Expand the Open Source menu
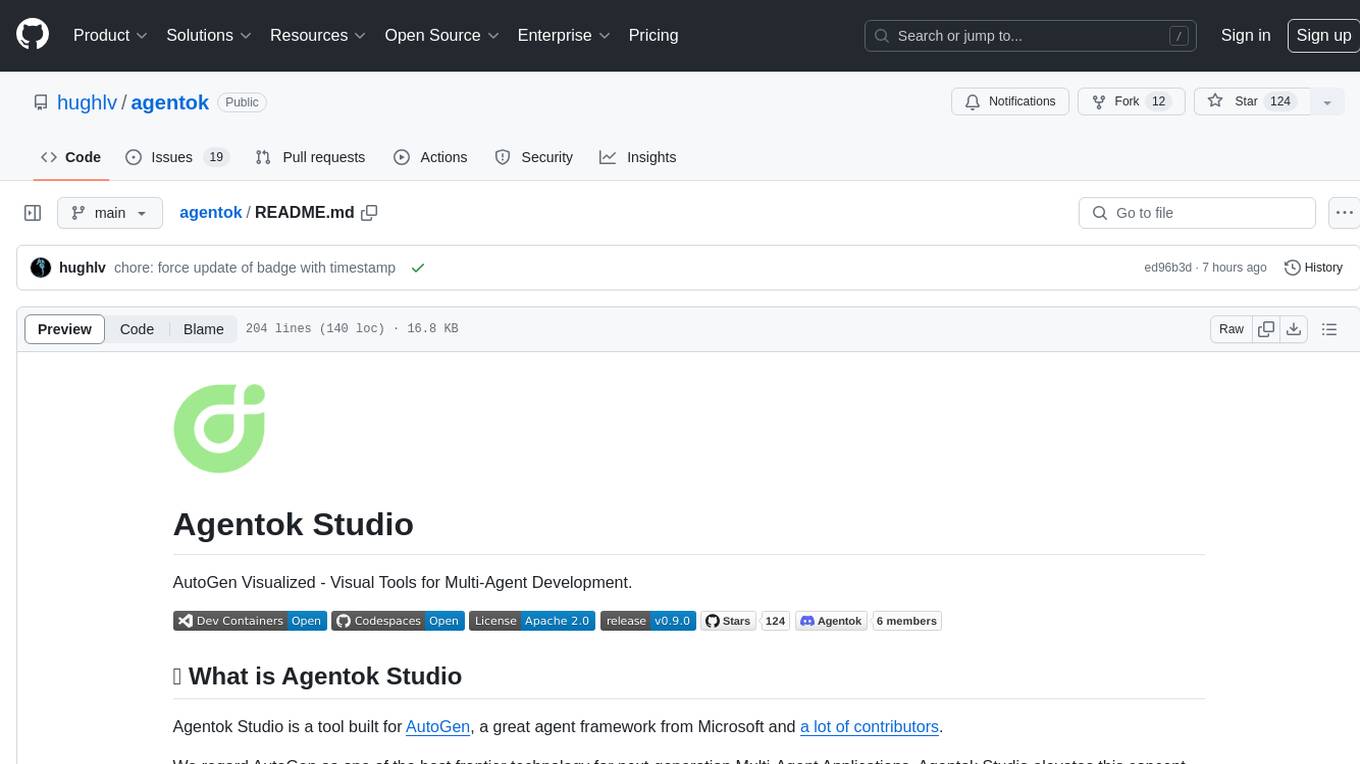The height and width of the screenshot is (764, 1360). click(x=442, y=35)
